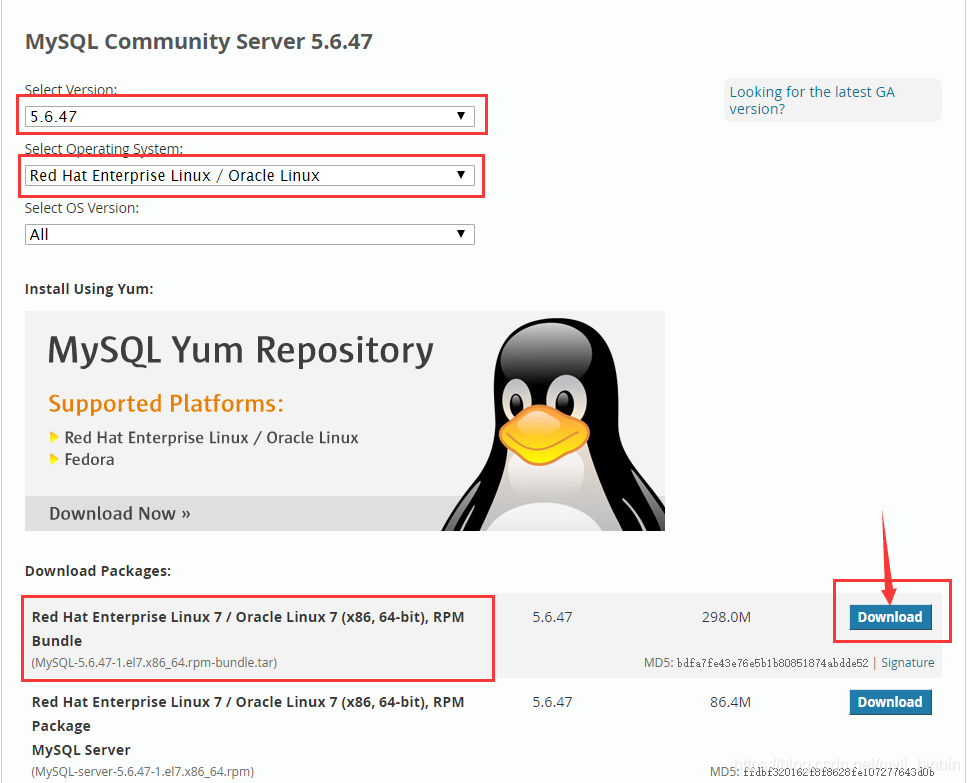
Task: Click the 'Supported Platforms:' banner text
Action: [x=166, y=404]
